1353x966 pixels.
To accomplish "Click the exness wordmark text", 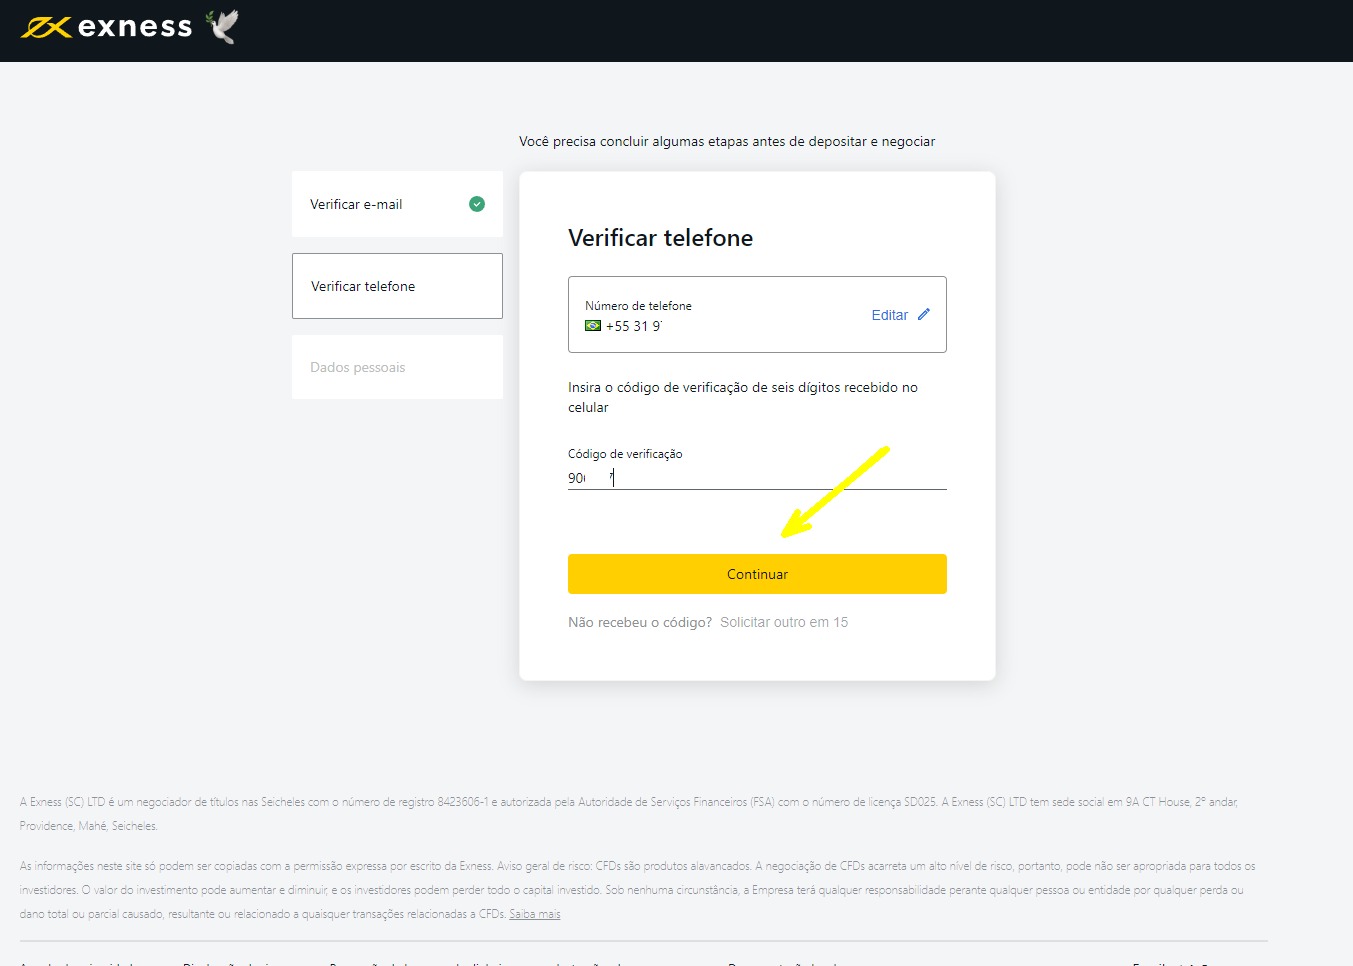I will click(135, 27).
